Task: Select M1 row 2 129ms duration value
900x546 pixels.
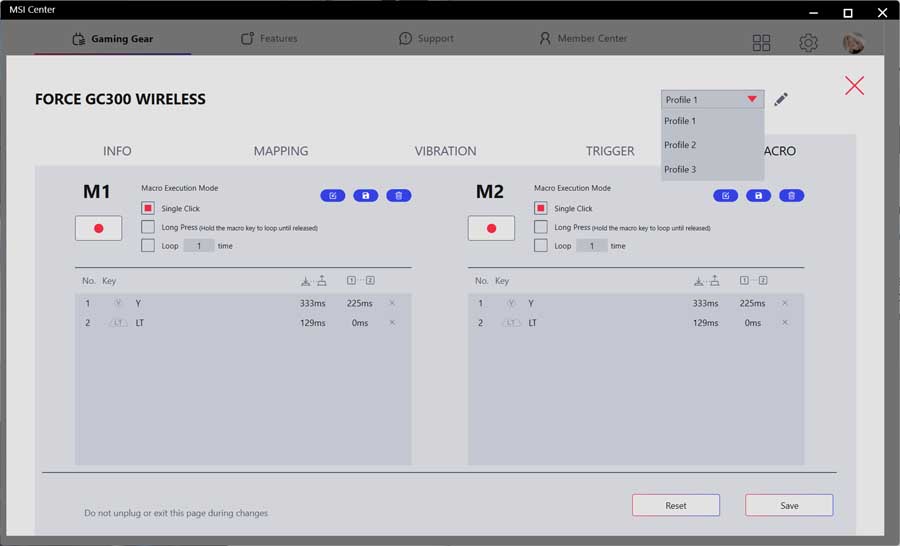Action: (x=312, y=323)
